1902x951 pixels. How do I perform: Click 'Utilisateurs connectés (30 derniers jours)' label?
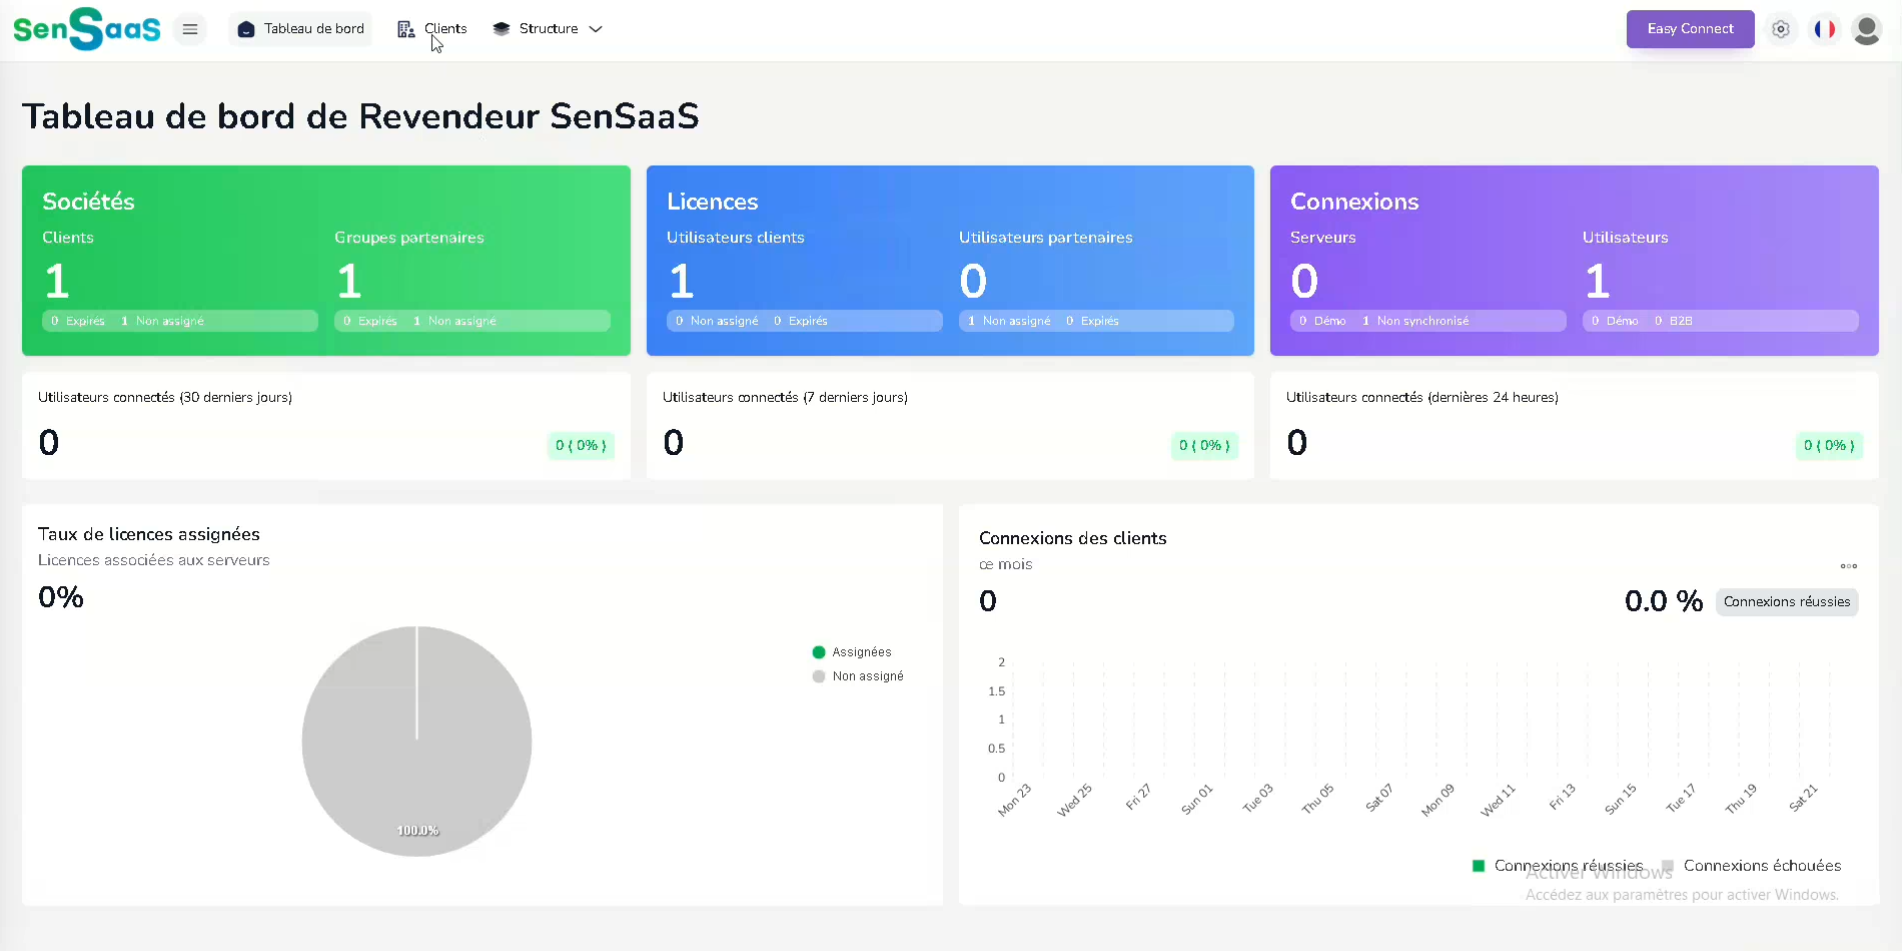pyautogui.click(x=165, y=397)
